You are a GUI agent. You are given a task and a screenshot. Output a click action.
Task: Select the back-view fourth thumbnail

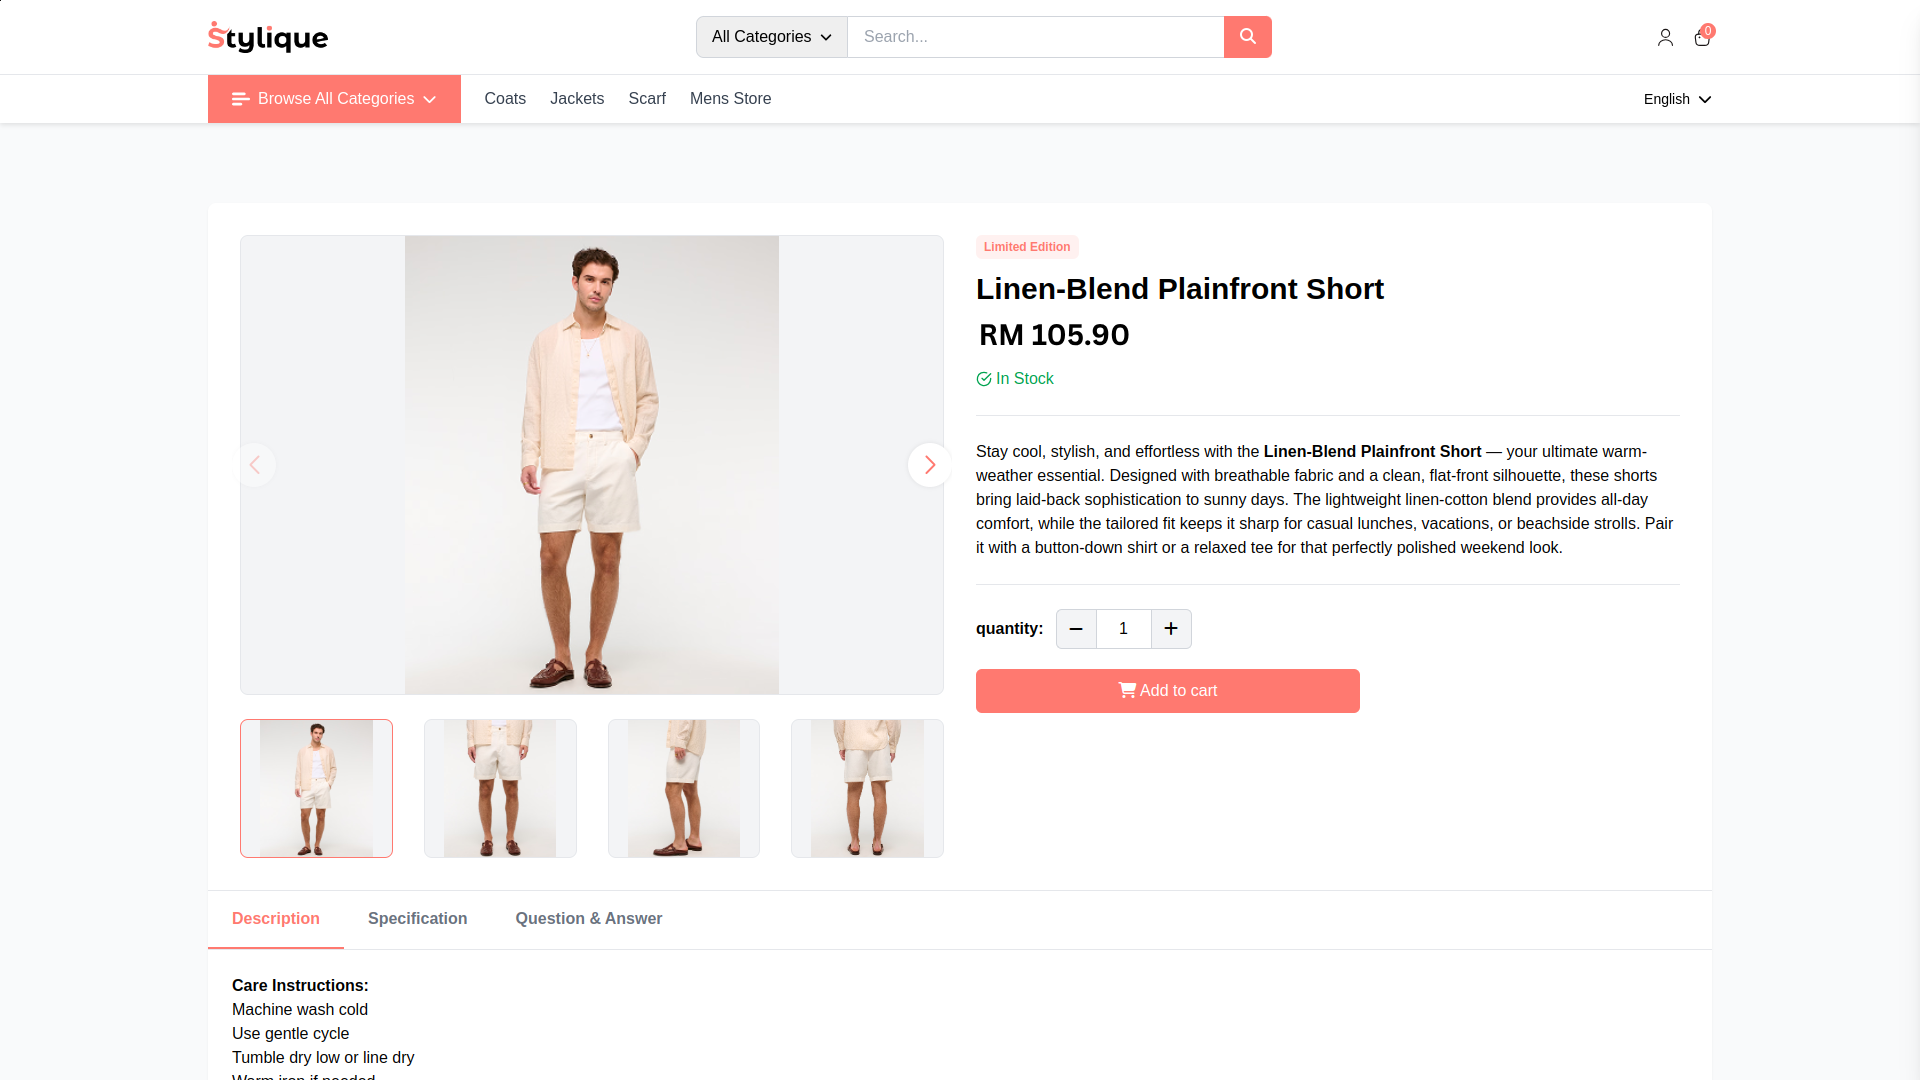[x=867, y=788]
